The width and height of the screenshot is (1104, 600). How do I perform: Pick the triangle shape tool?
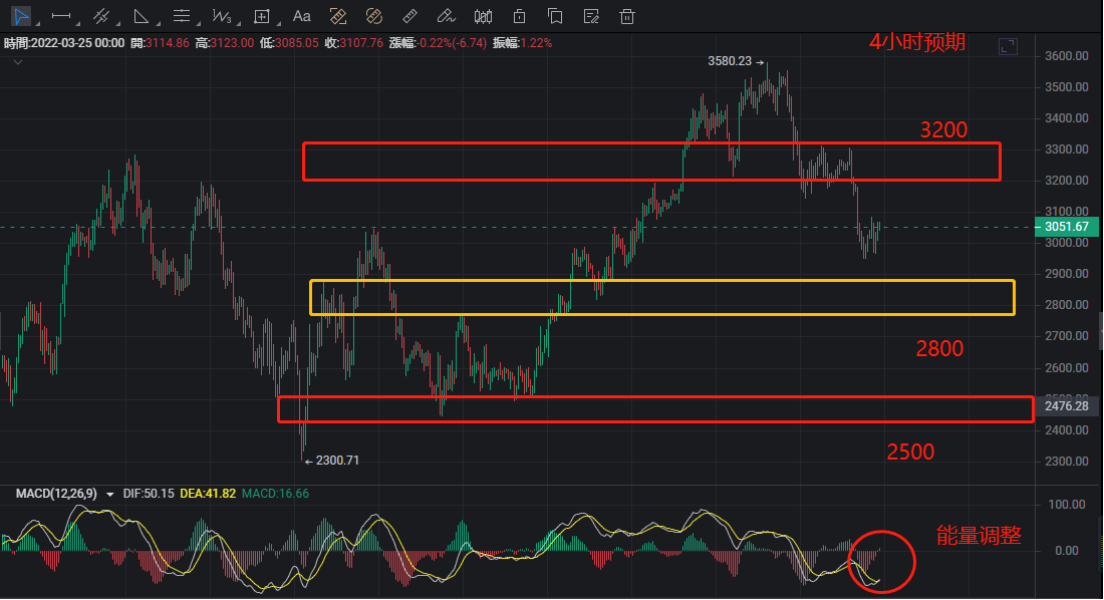coord(141,16)
